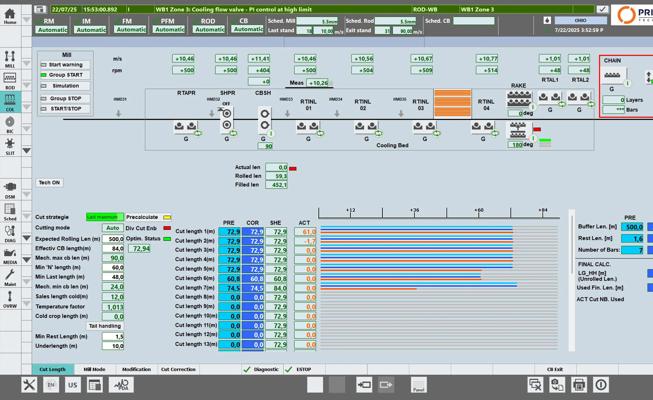Expand the dark arrow next to DIAG

pos(26,238)
